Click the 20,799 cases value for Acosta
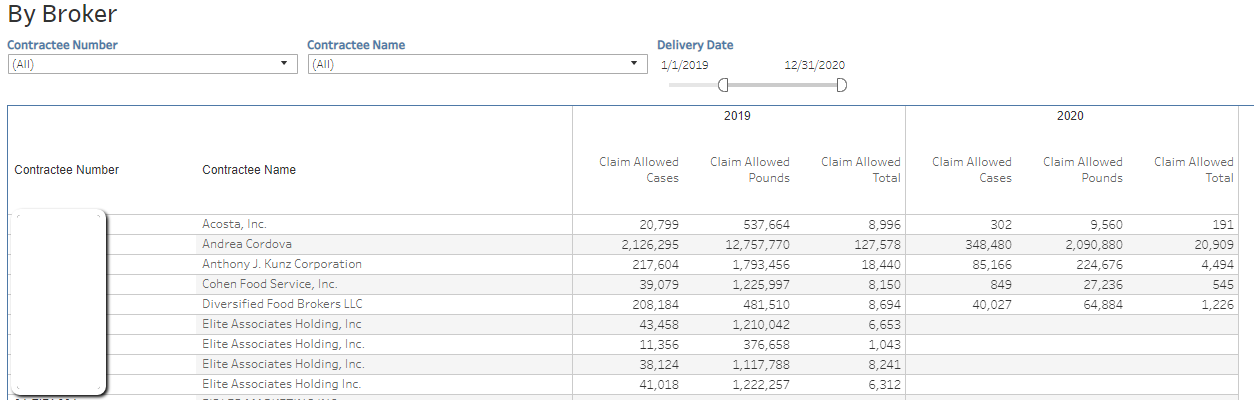The width and height of the screenshot is (1254, 400). click(659, 225)
